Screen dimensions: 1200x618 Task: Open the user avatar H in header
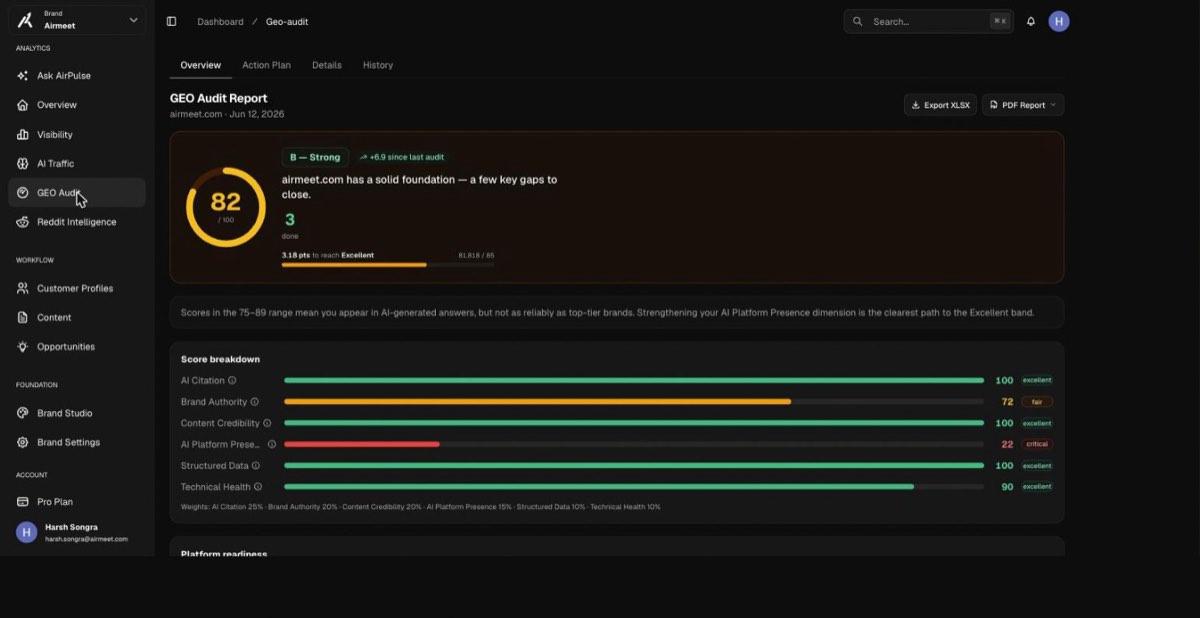pos(1059,21)
